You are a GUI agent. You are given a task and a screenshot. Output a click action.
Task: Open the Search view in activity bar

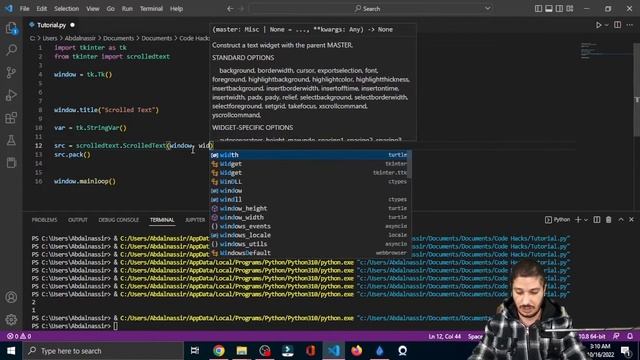11,50
